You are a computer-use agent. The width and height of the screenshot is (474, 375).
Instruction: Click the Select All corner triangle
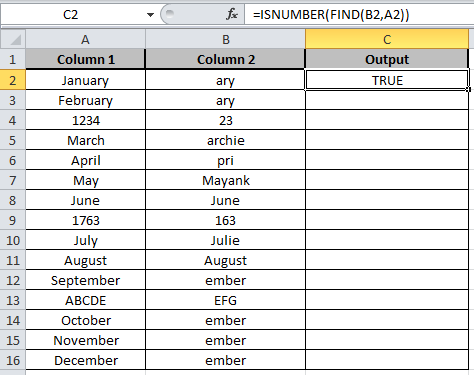click(13, 40)
